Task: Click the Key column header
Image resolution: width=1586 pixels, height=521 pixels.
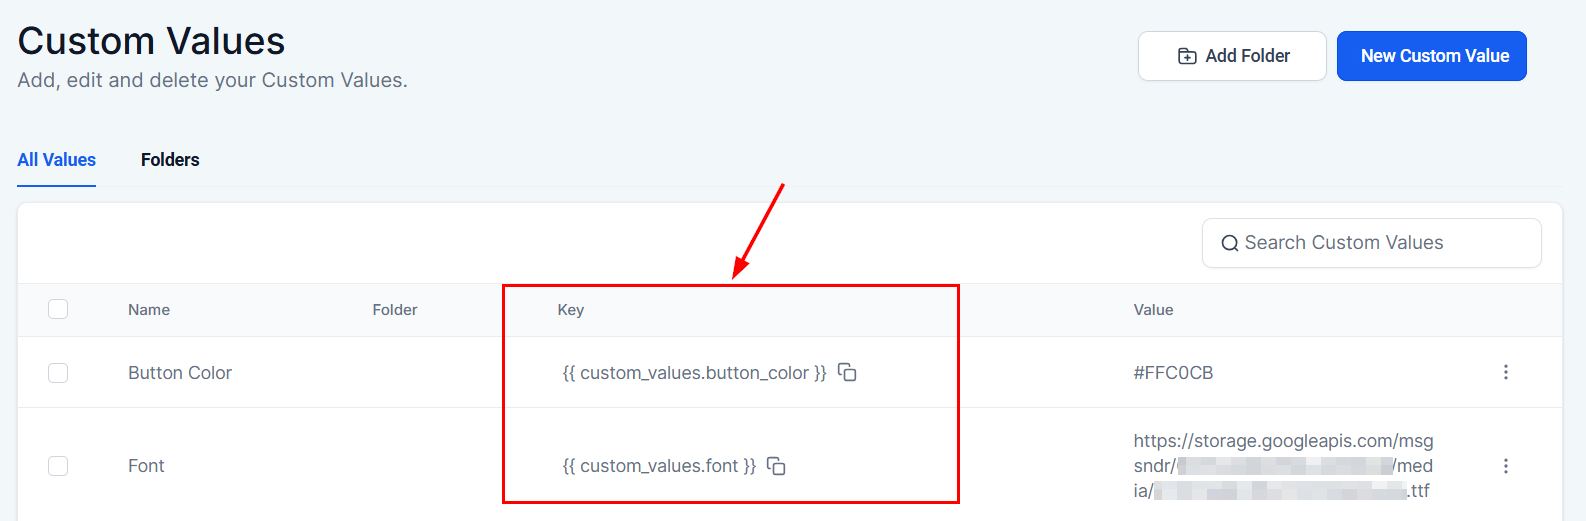Action: (571, 310)
